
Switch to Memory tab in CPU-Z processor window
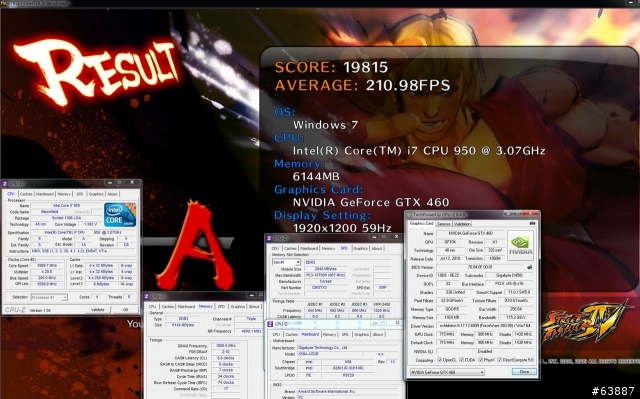64,194
